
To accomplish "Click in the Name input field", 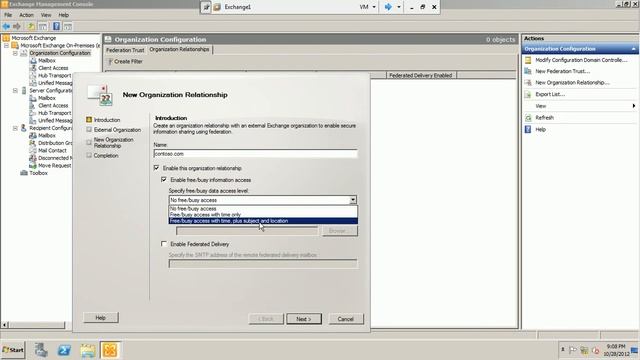I will 256,154.
